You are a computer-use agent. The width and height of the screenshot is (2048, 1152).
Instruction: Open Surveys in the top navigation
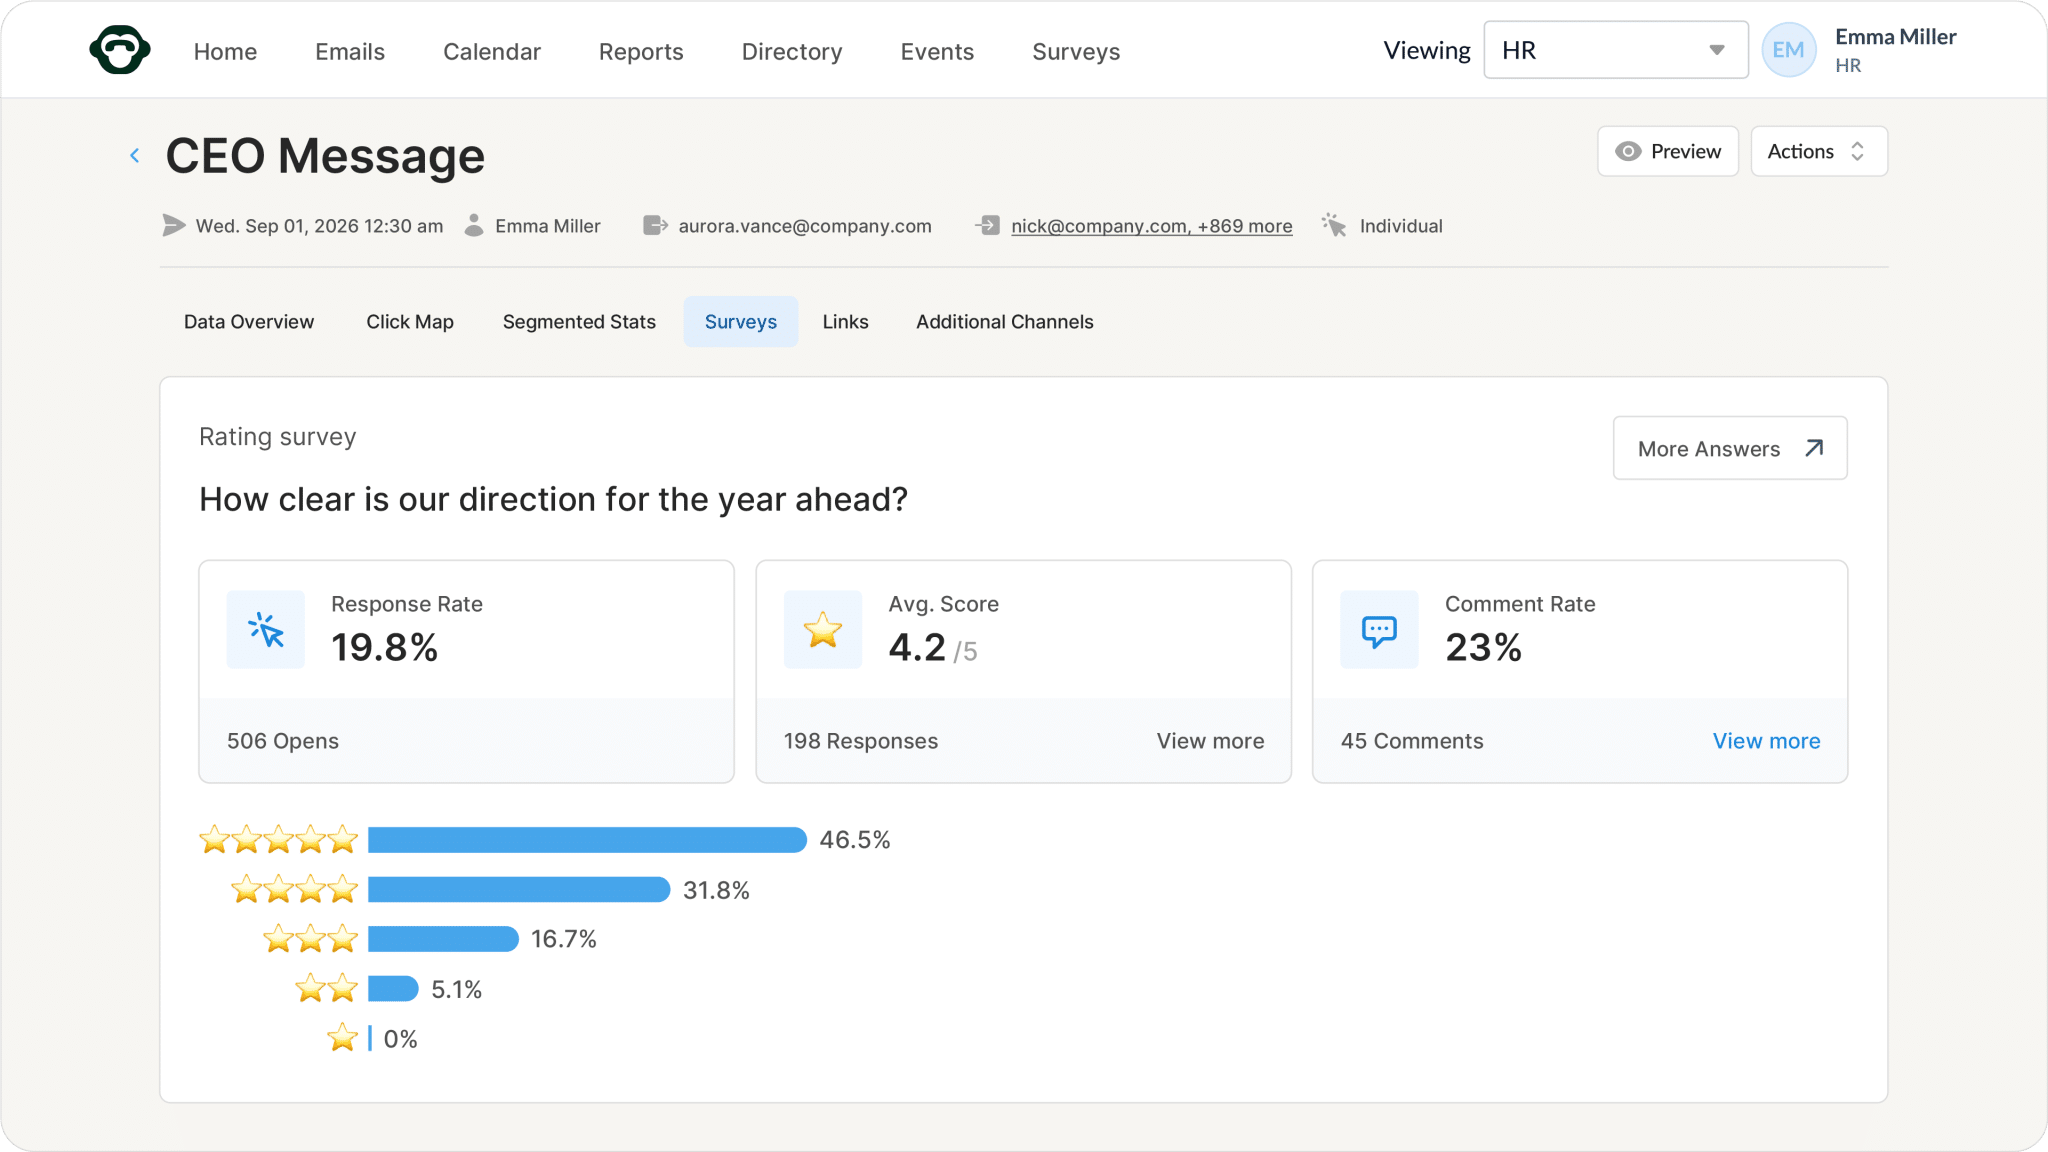tap(1076, 51)
